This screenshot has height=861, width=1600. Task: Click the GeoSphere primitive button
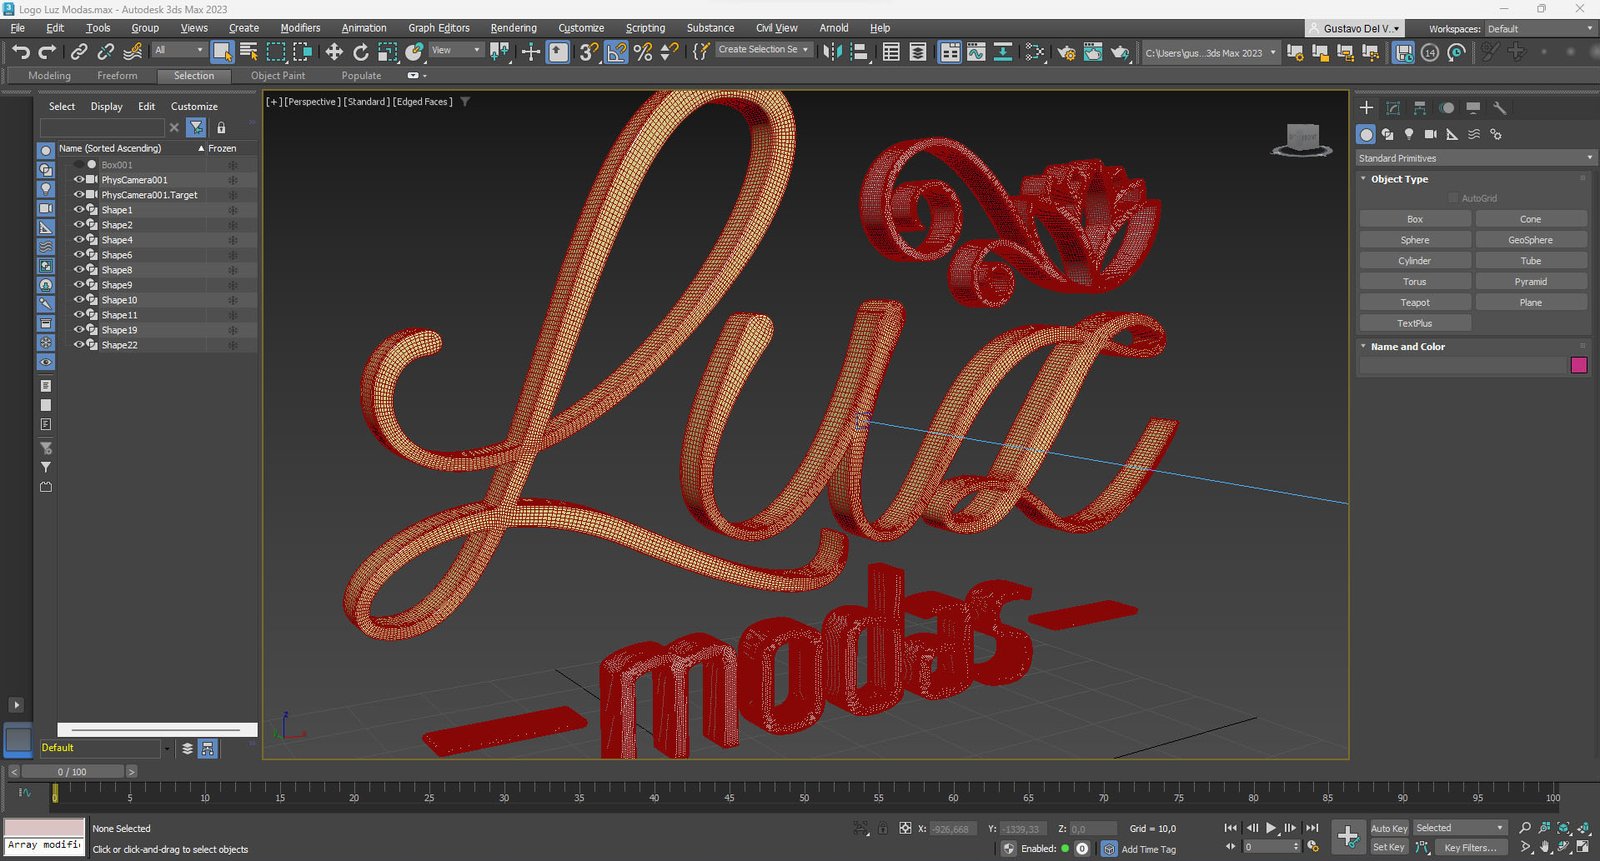click(1530, 240)
